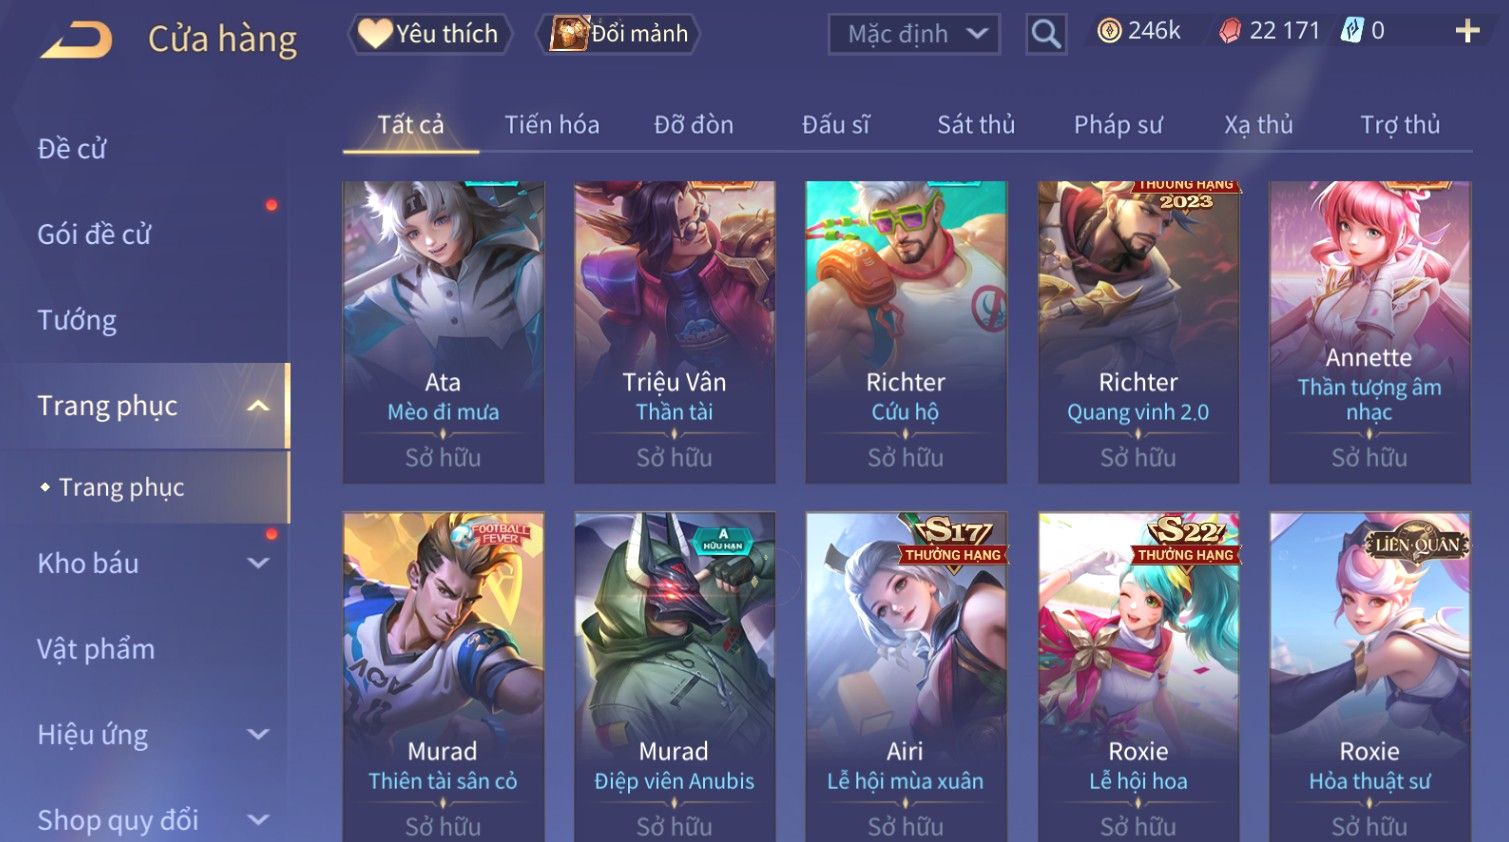This screenshot has height=842, width=1509.
Task: Click the blue voucher currency icon
Action: (x=1352, y=31)
